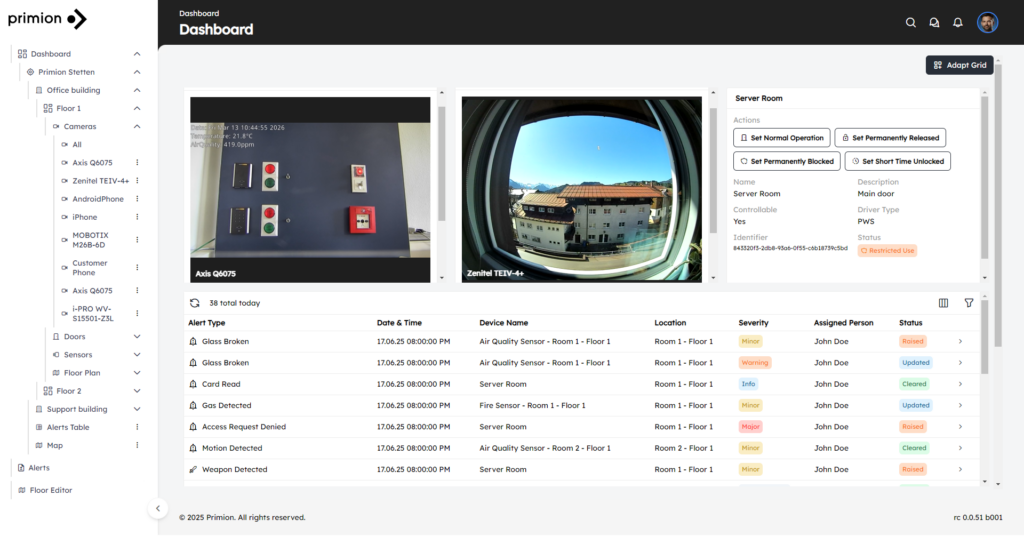The height and width of the screenshot is (536, 1024).
Task: Open details arrow for Access Request Denied row
Action: (960, 427)
